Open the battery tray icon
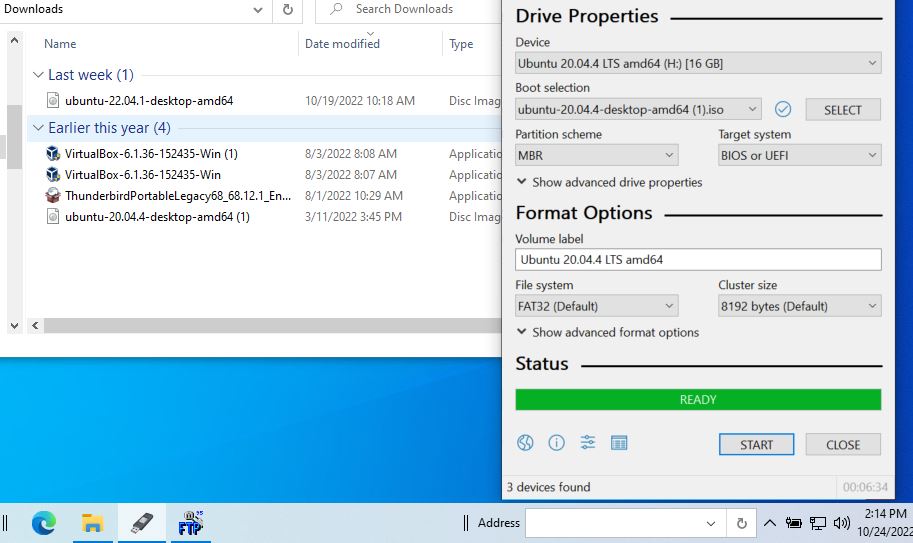Screen dimensions: 913x543 pyautogui.click(x=793, y=523)
